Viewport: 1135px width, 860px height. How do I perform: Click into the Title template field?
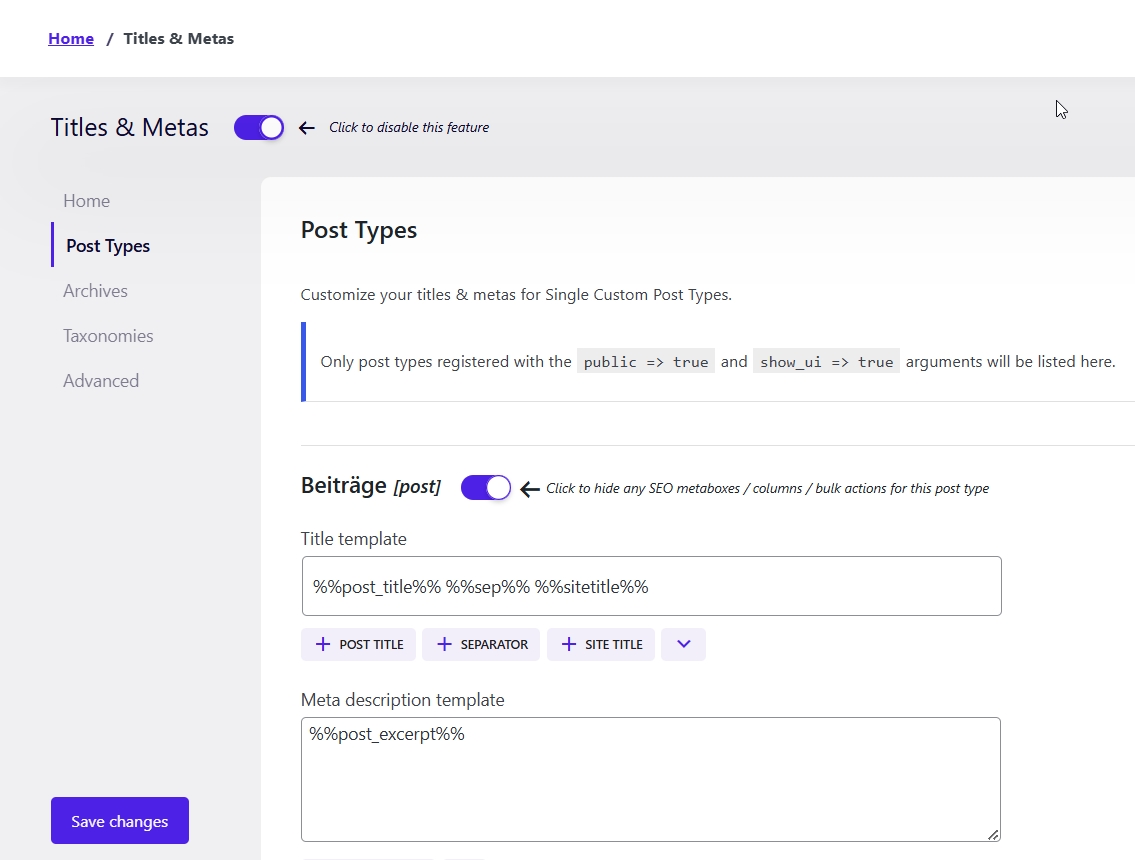[x=650, y=586]
